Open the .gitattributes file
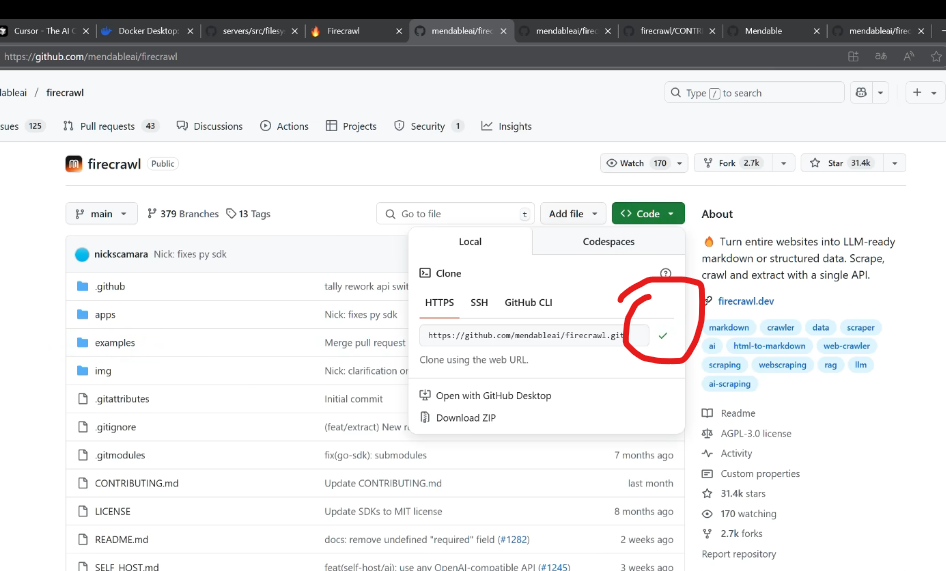 coord(122,399)
